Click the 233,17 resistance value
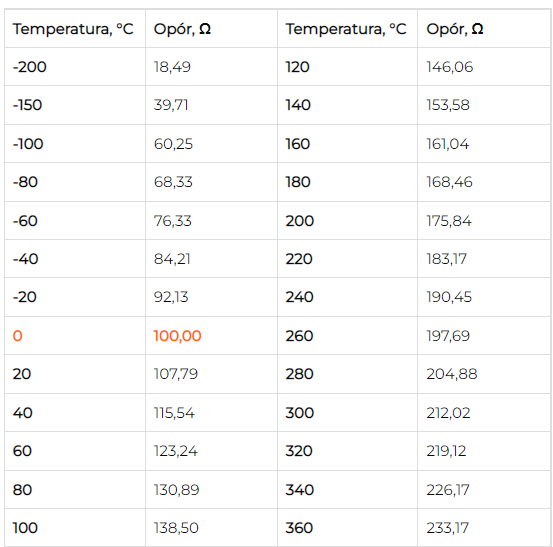 tap(448, 528)
